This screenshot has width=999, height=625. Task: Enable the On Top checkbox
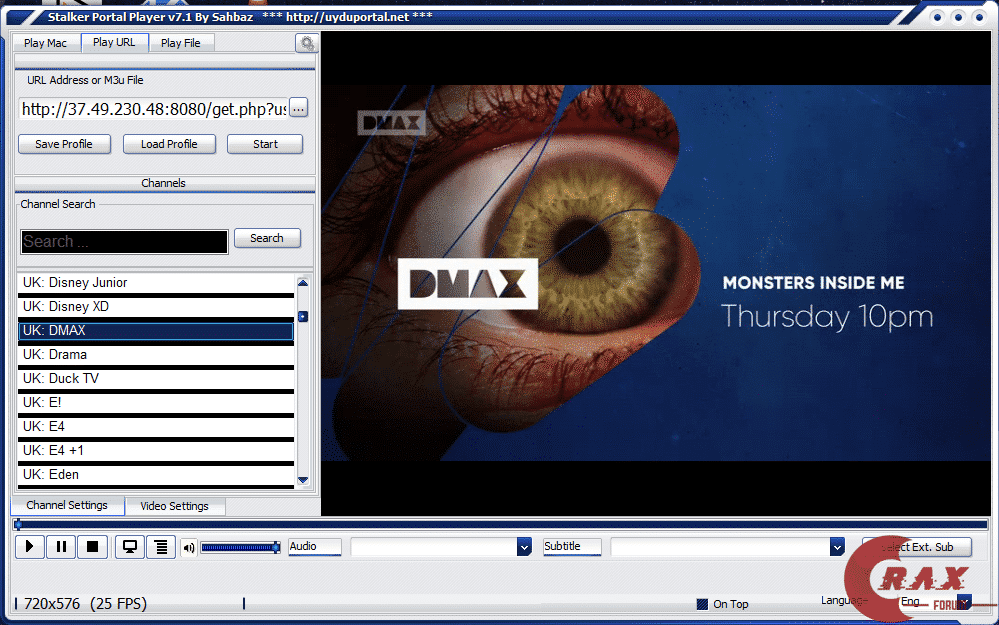pyautogui.click(x=702, y=604)
